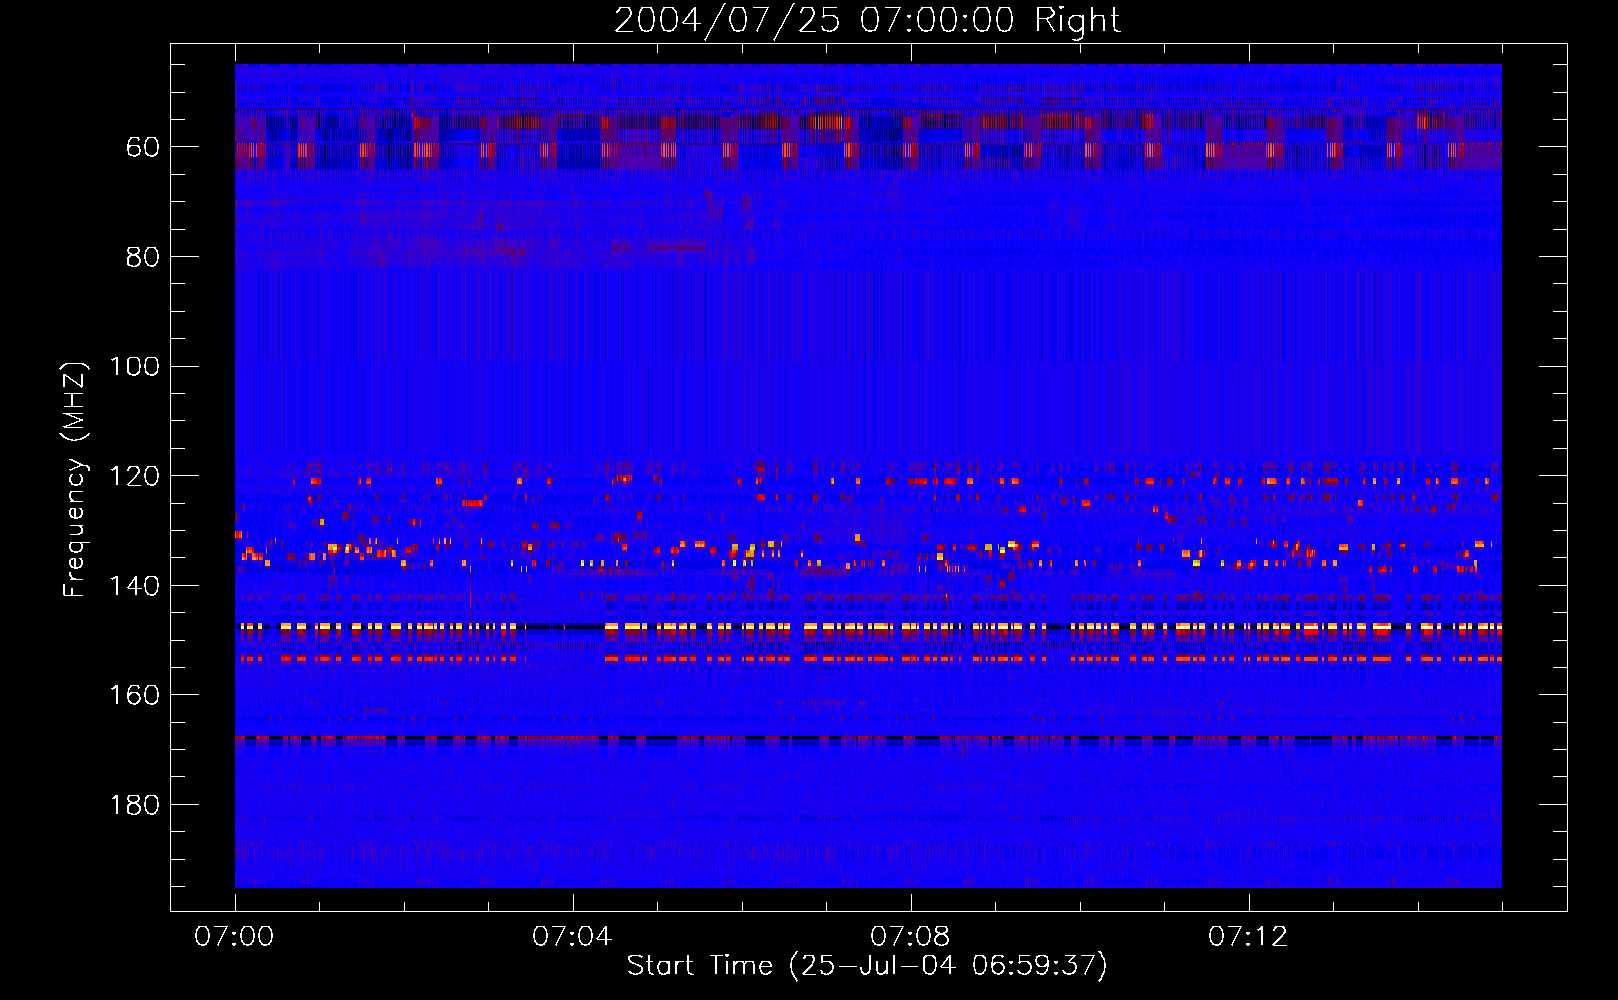This screenshot has height=1000, width=1618.
Task: Select the 140 frequency tick label
Action: (x=135, y=586)
